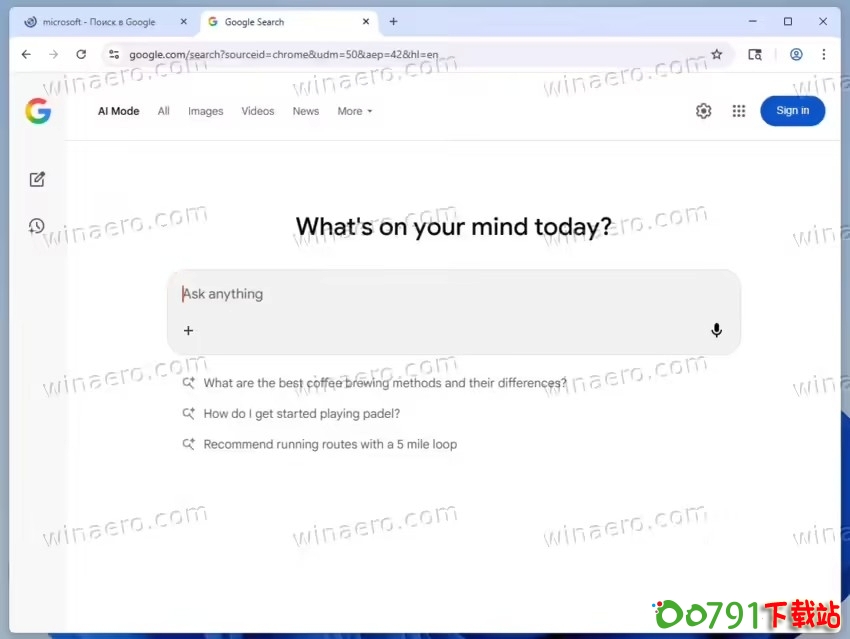Screen dimensions: 850x639
Task: Open a new browser tab
Action: coord(393,22)
